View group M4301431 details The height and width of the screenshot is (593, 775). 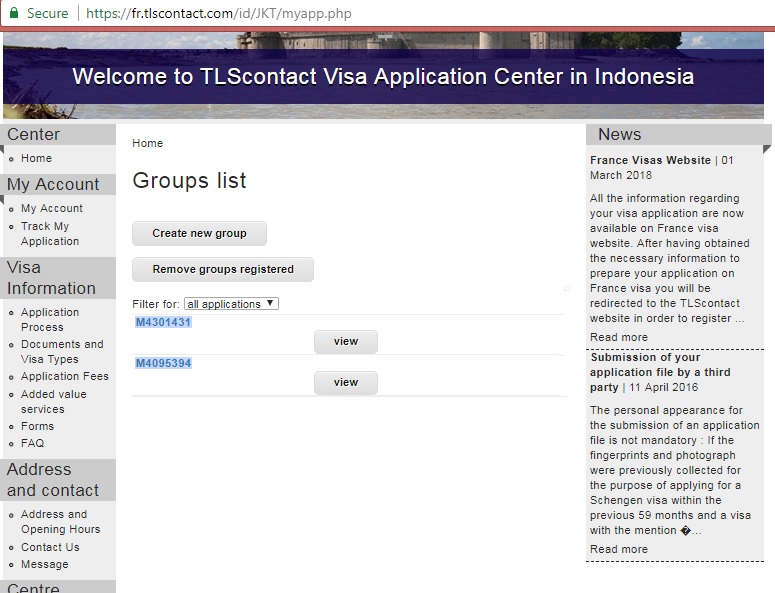tap(345, 341)
